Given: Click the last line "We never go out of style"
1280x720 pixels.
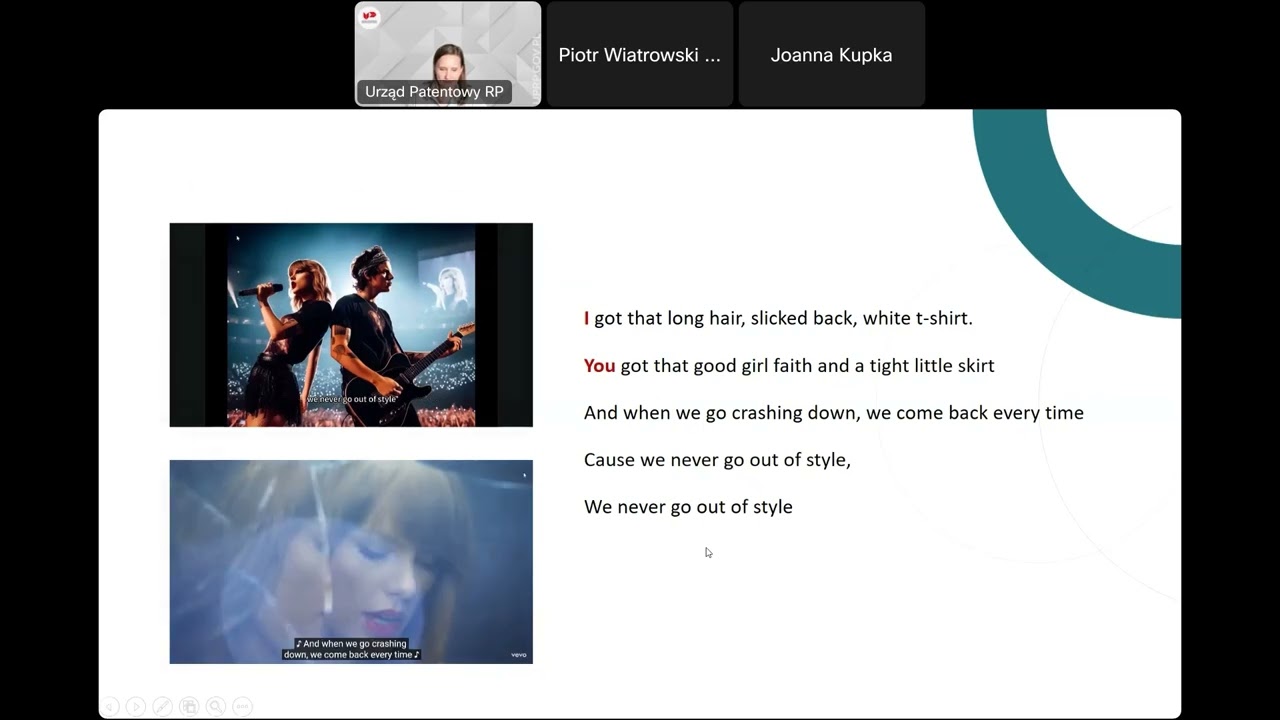Looking at the screenshot, I should [x=688, y=507].
